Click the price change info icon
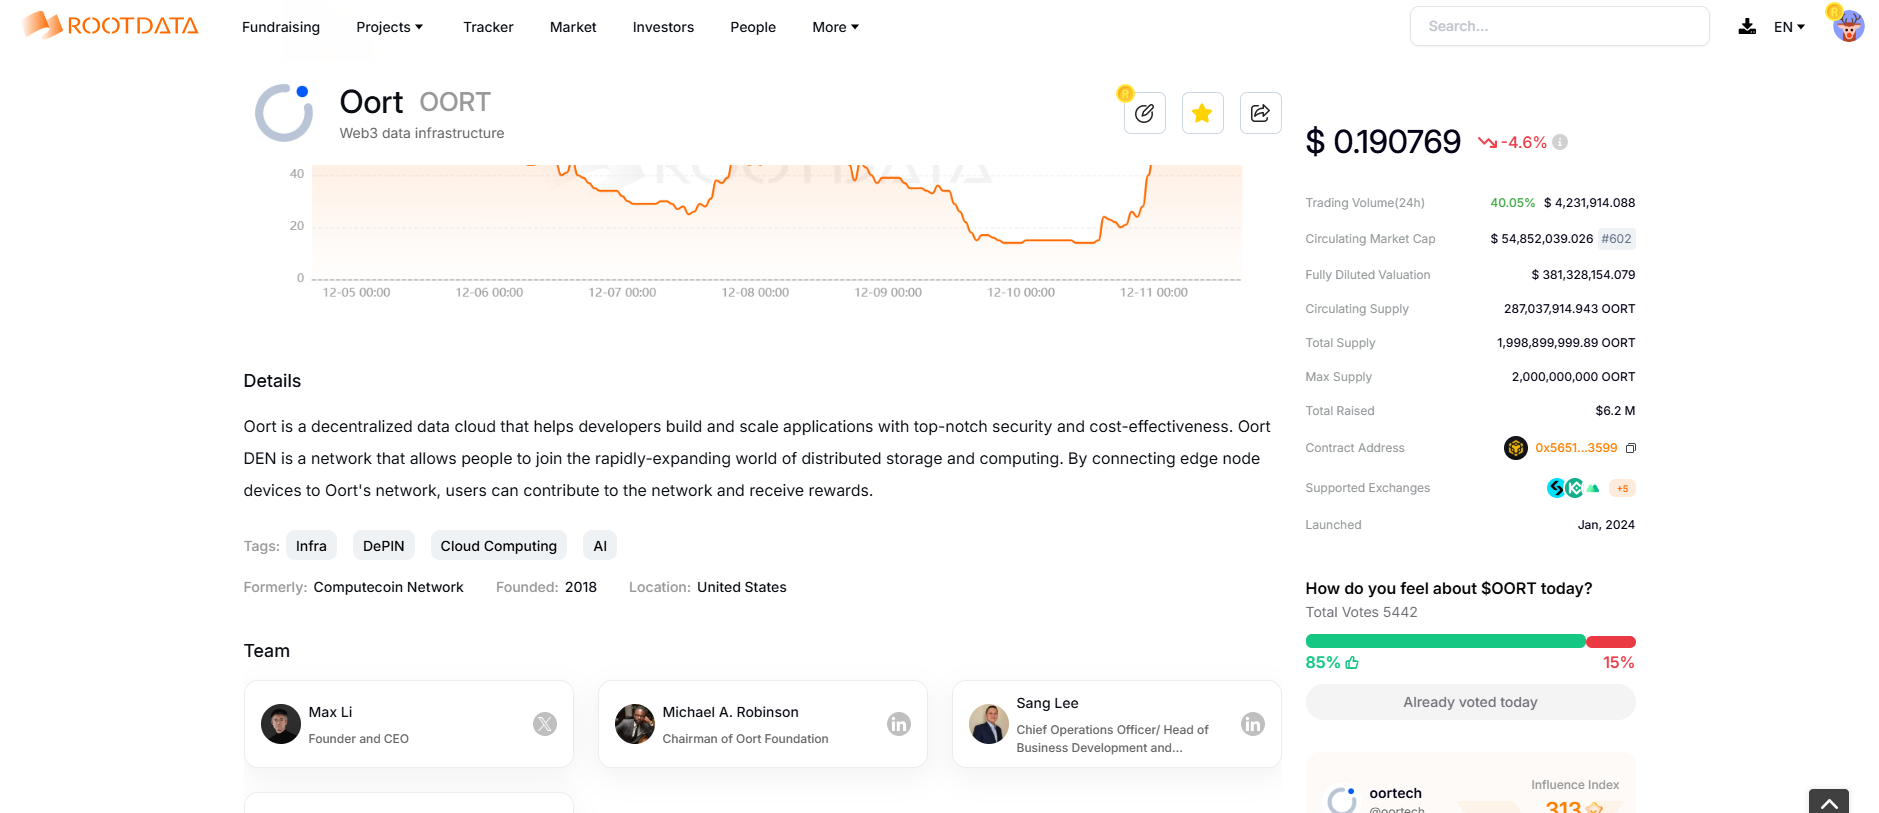 click(x=1560, y=142)
